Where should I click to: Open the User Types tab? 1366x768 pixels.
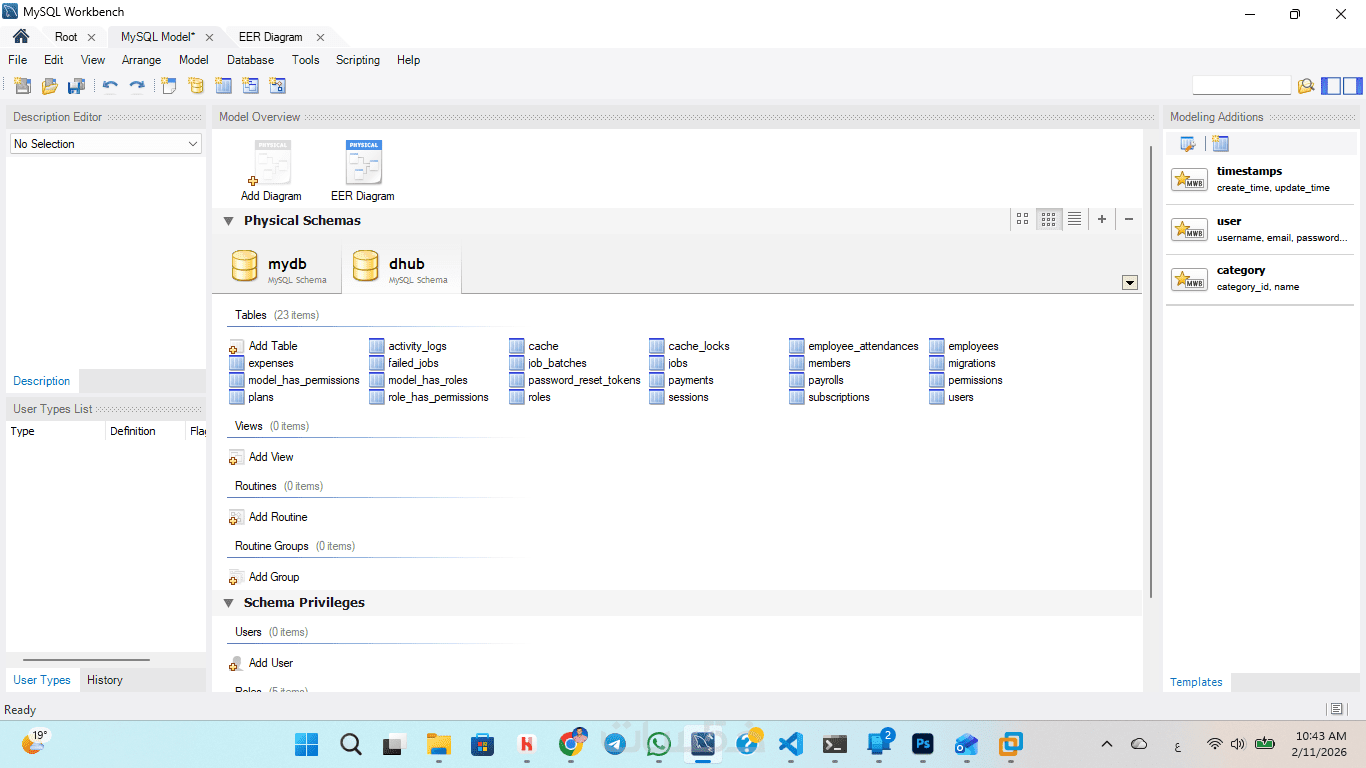tap(42, 680)
